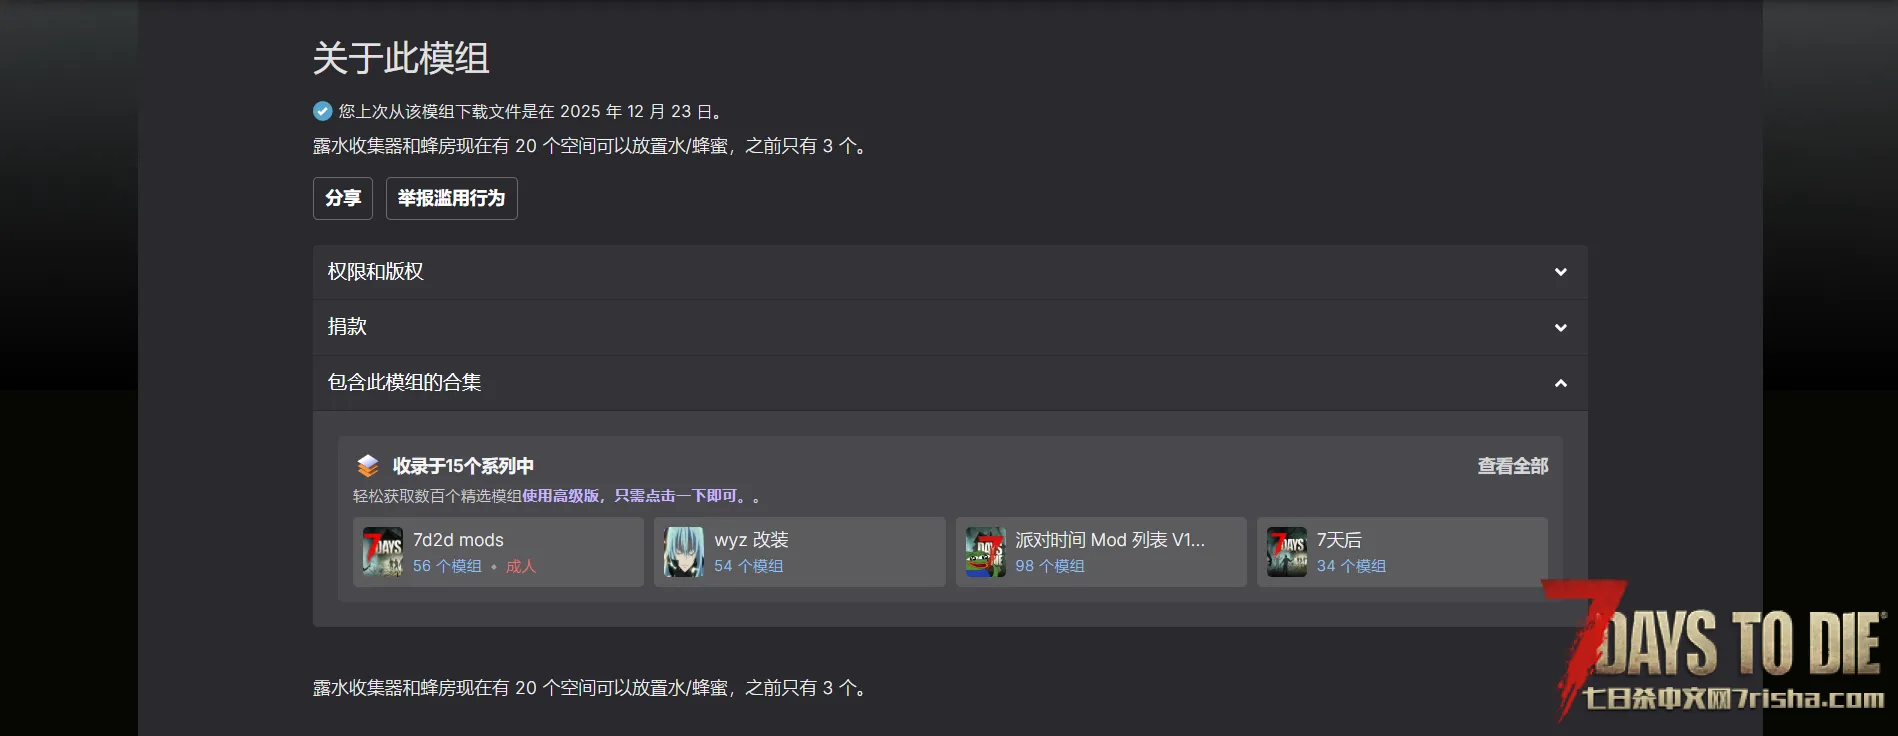Click the 举报滥用行为 button
Viewport: 1898px width, 736px height.
(x=452, y=198)
